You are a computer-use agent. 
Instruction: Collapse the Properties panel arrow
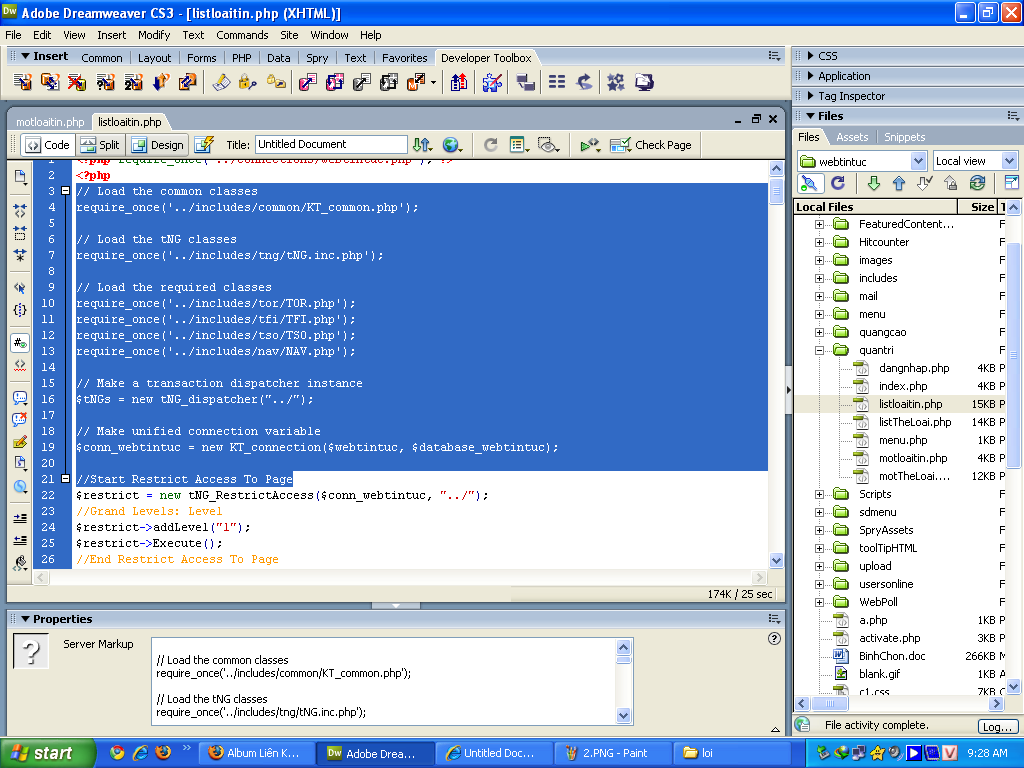coord(25,619)
